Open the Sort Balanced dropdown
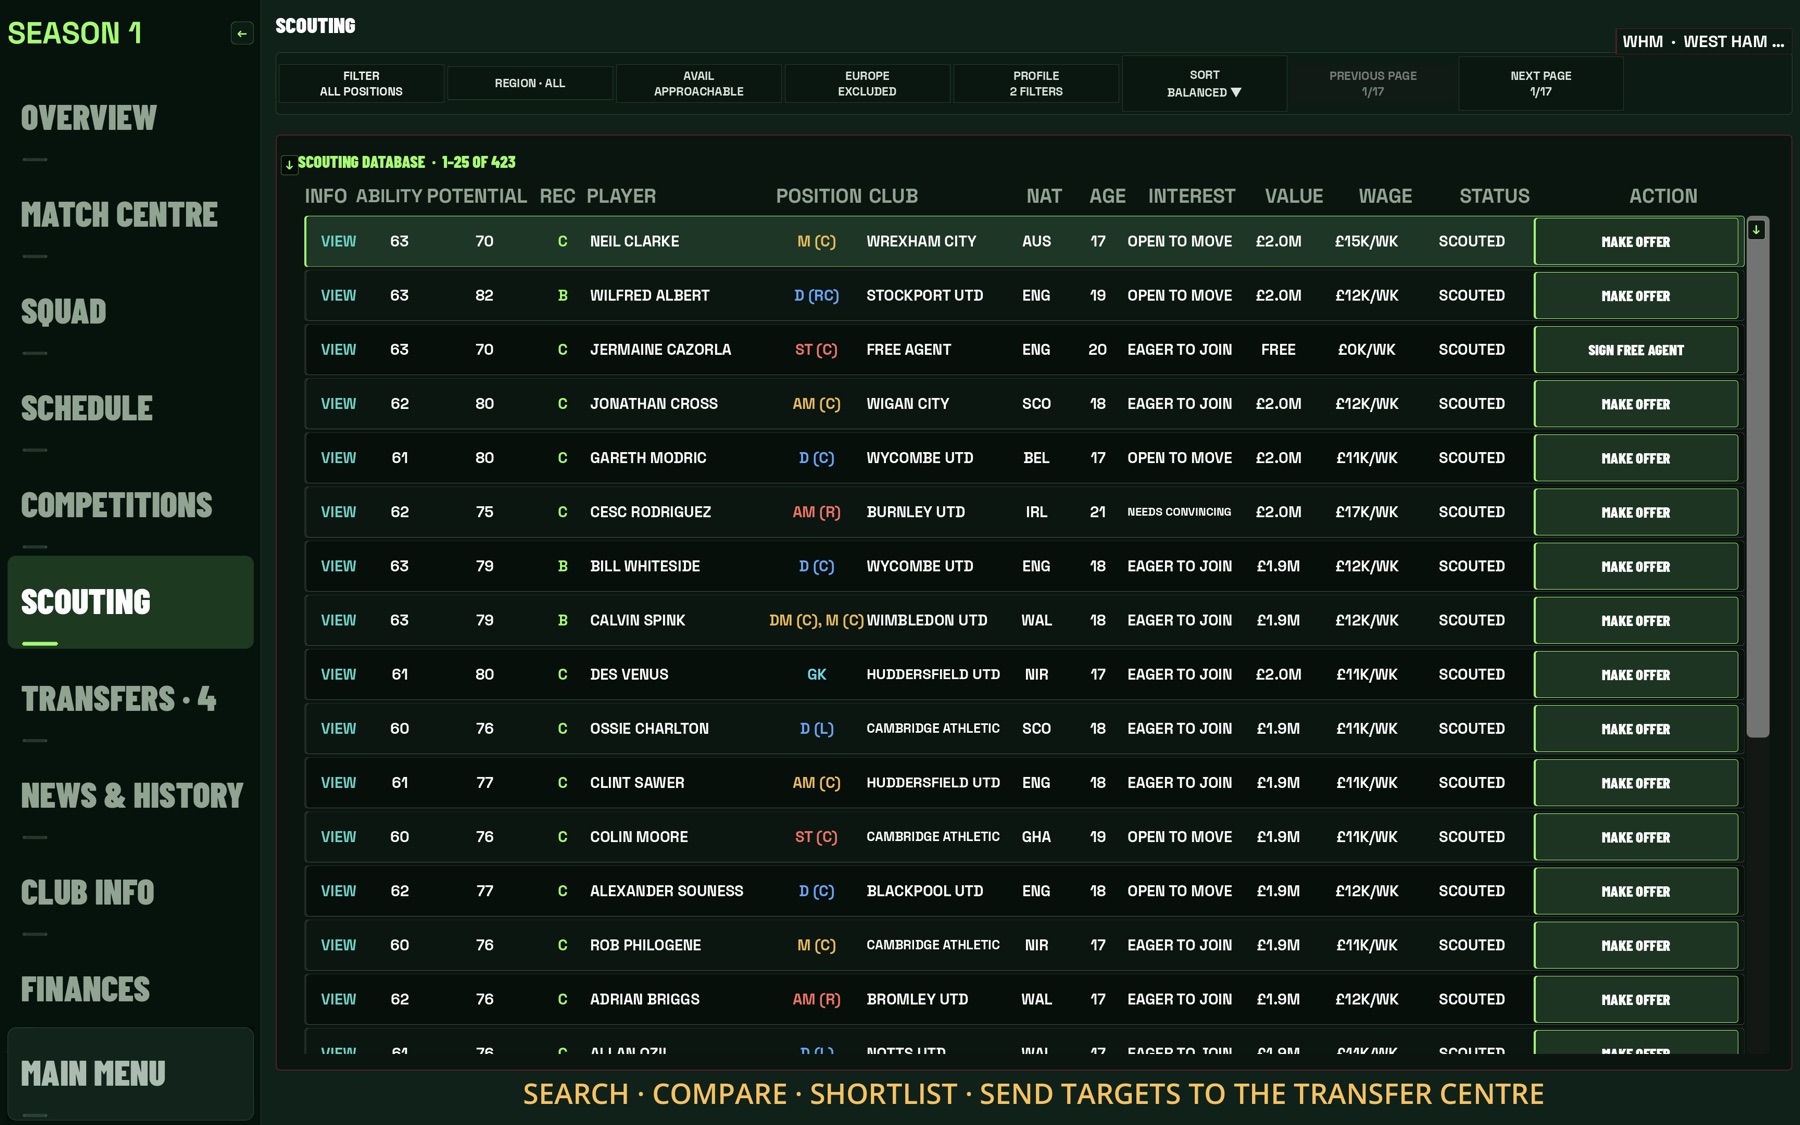The image size is (1800, 1125). click(1204, 83)
